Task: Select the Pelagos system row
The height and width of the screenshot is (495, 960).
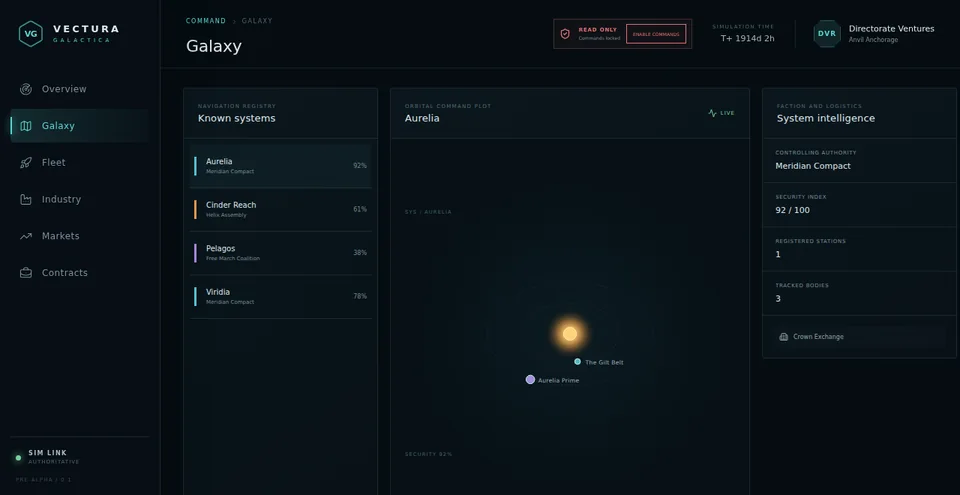Action: click(x=280, y=253)
